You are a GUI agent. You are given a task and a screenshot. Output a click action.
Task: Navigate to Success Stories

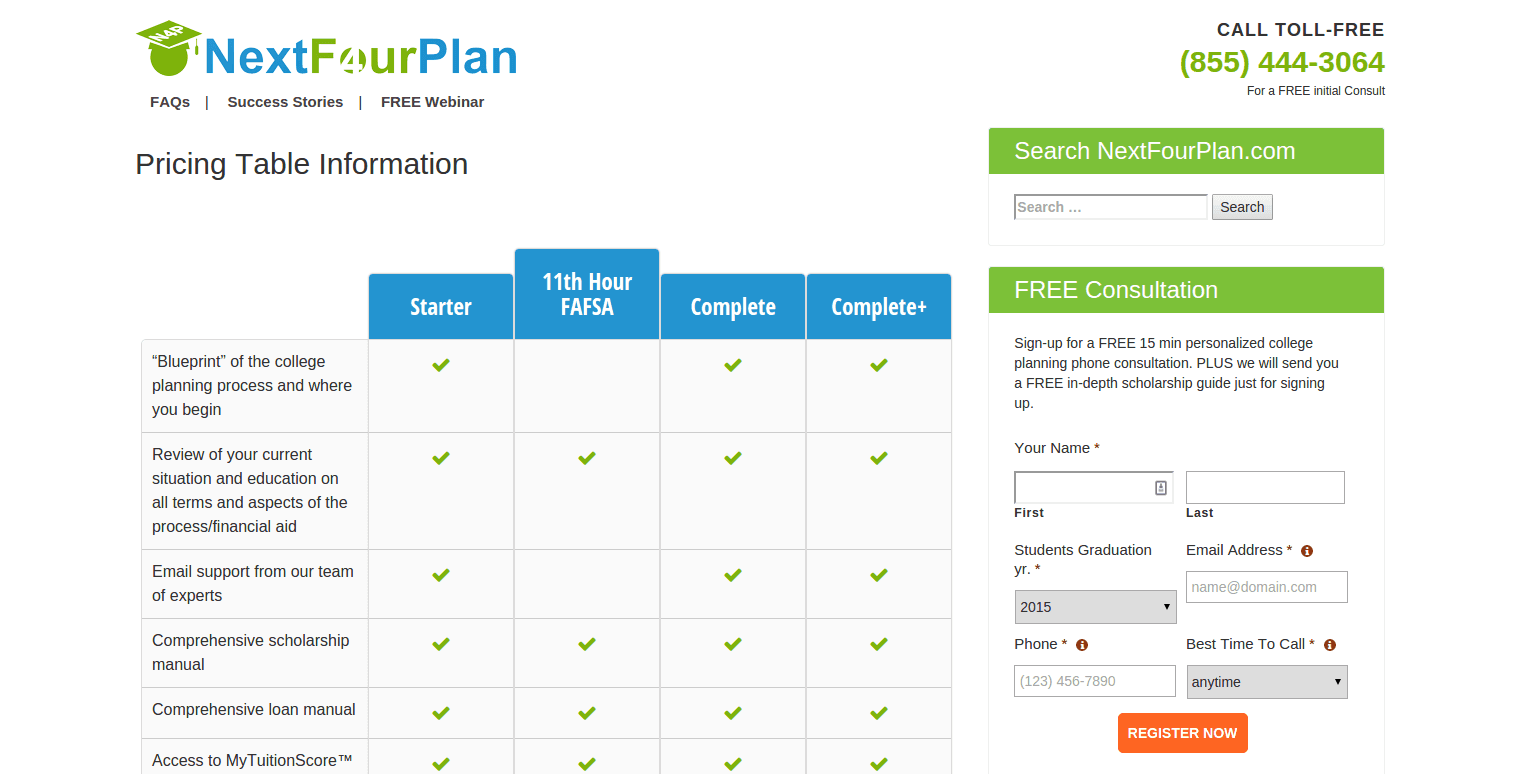pyautogui.click(x=285, y=101)
